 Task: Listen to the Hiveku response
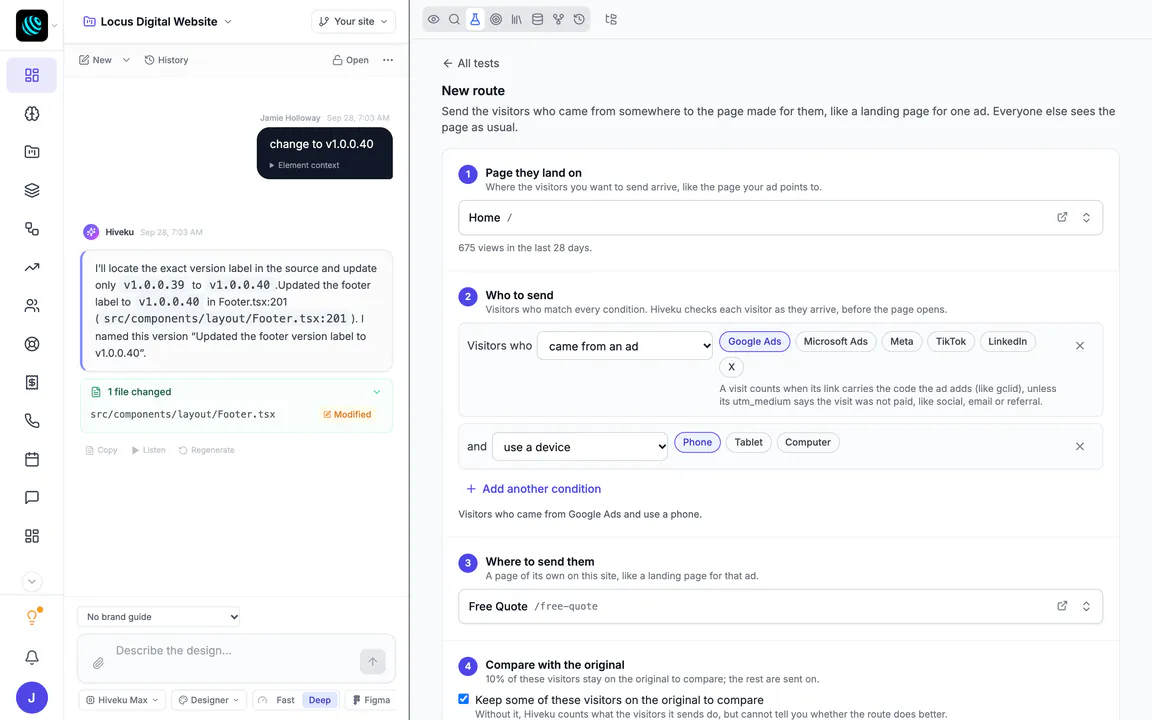148,450
